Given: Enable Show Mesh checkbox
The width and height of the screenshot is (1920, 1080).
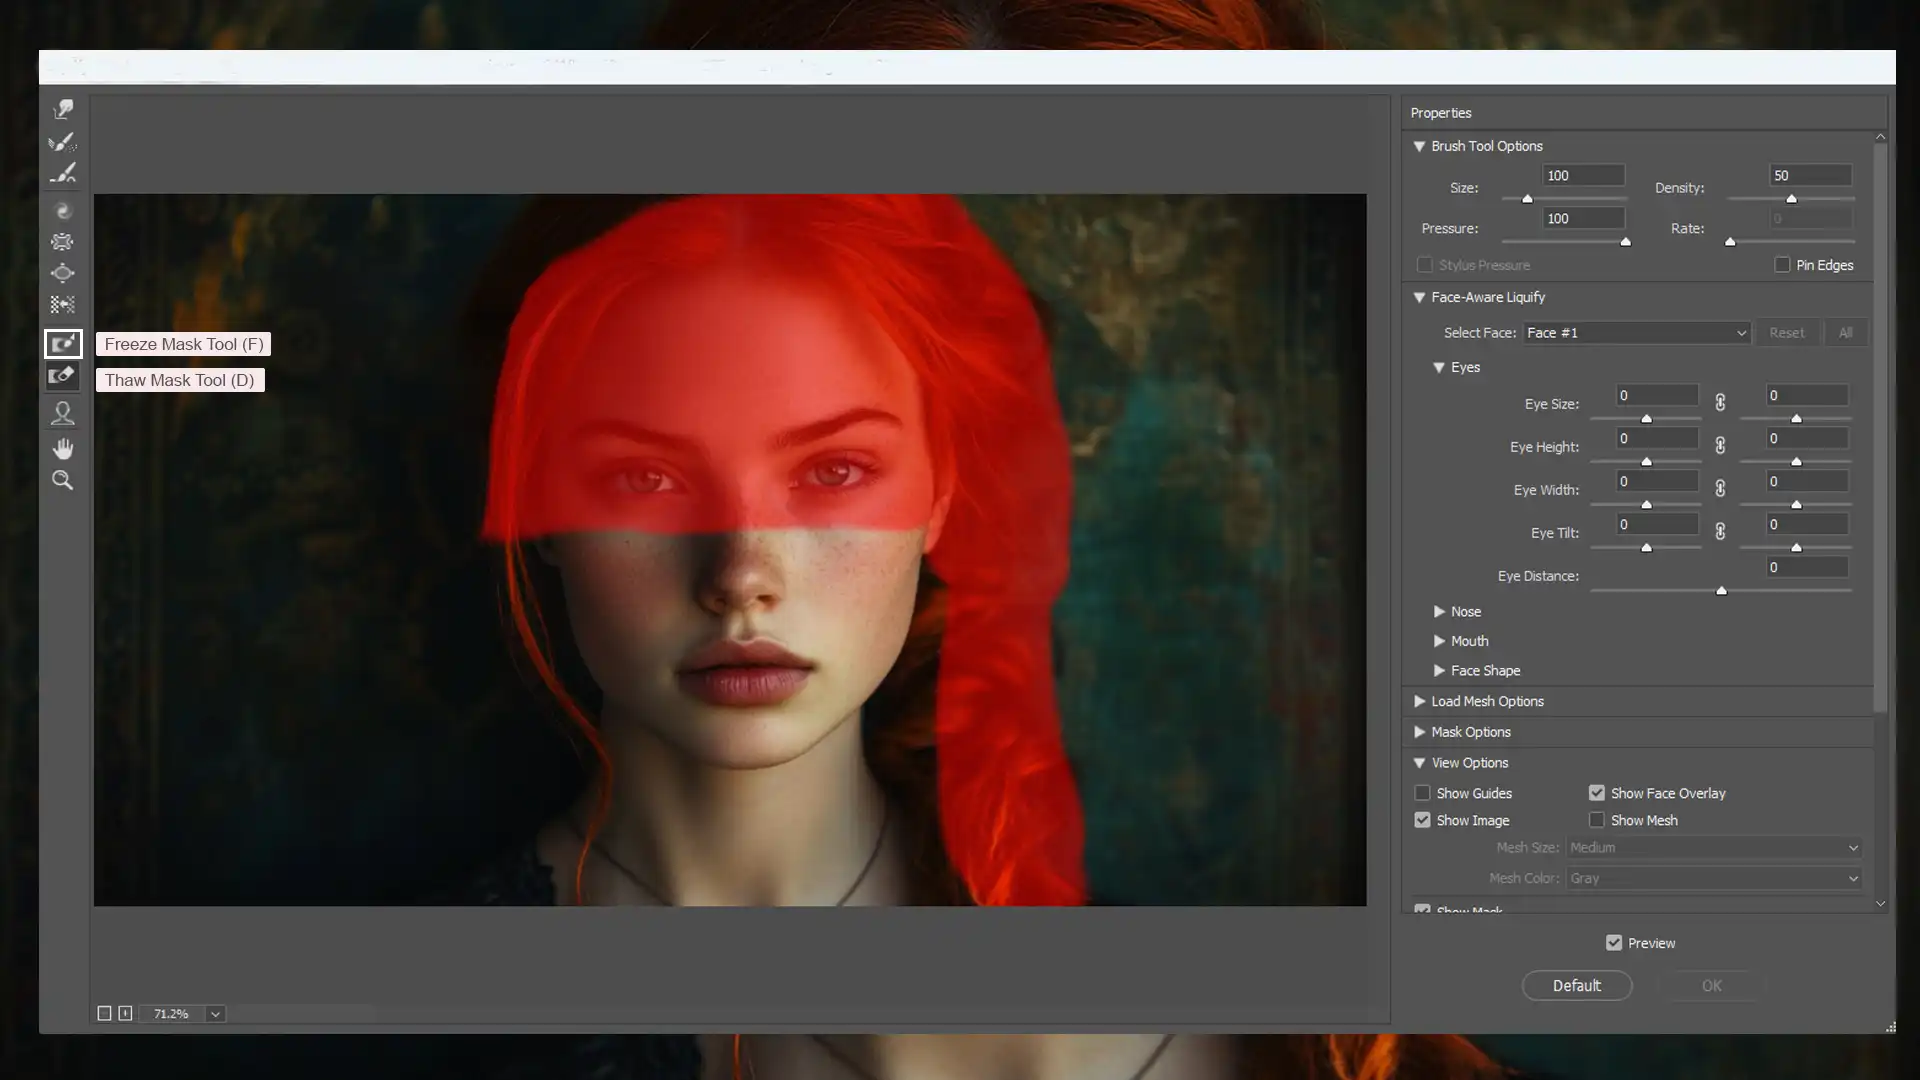Looking at the screenshot, I should pos(1598,820).
